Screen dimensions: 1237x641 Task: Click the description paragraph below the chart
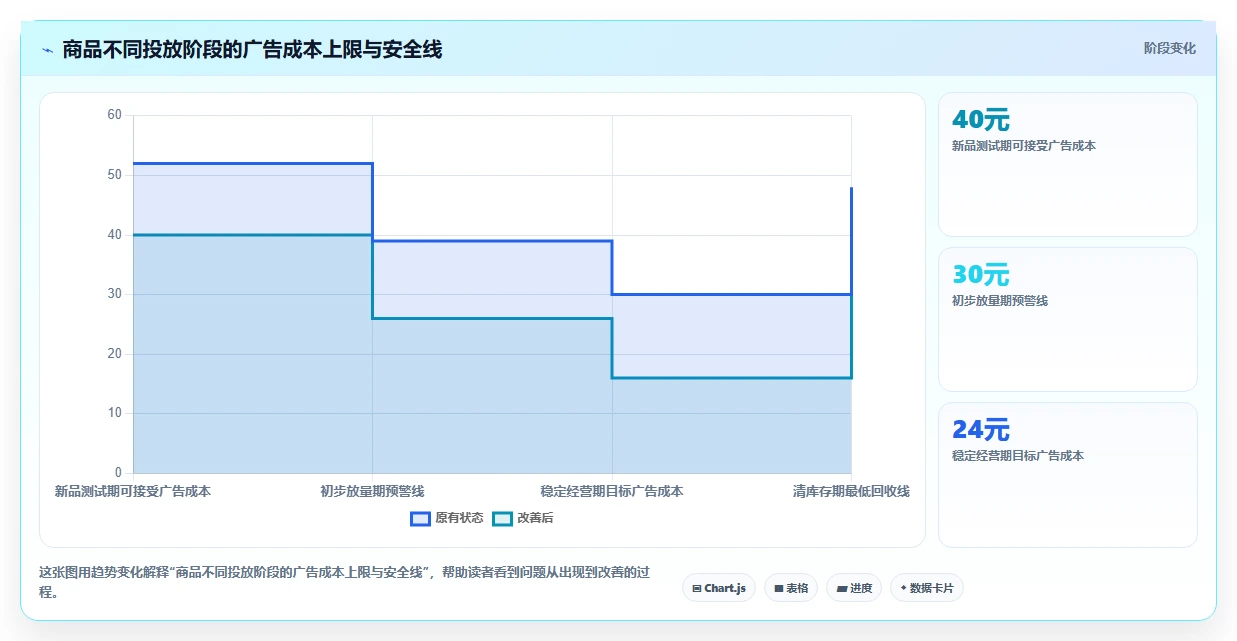344,582
